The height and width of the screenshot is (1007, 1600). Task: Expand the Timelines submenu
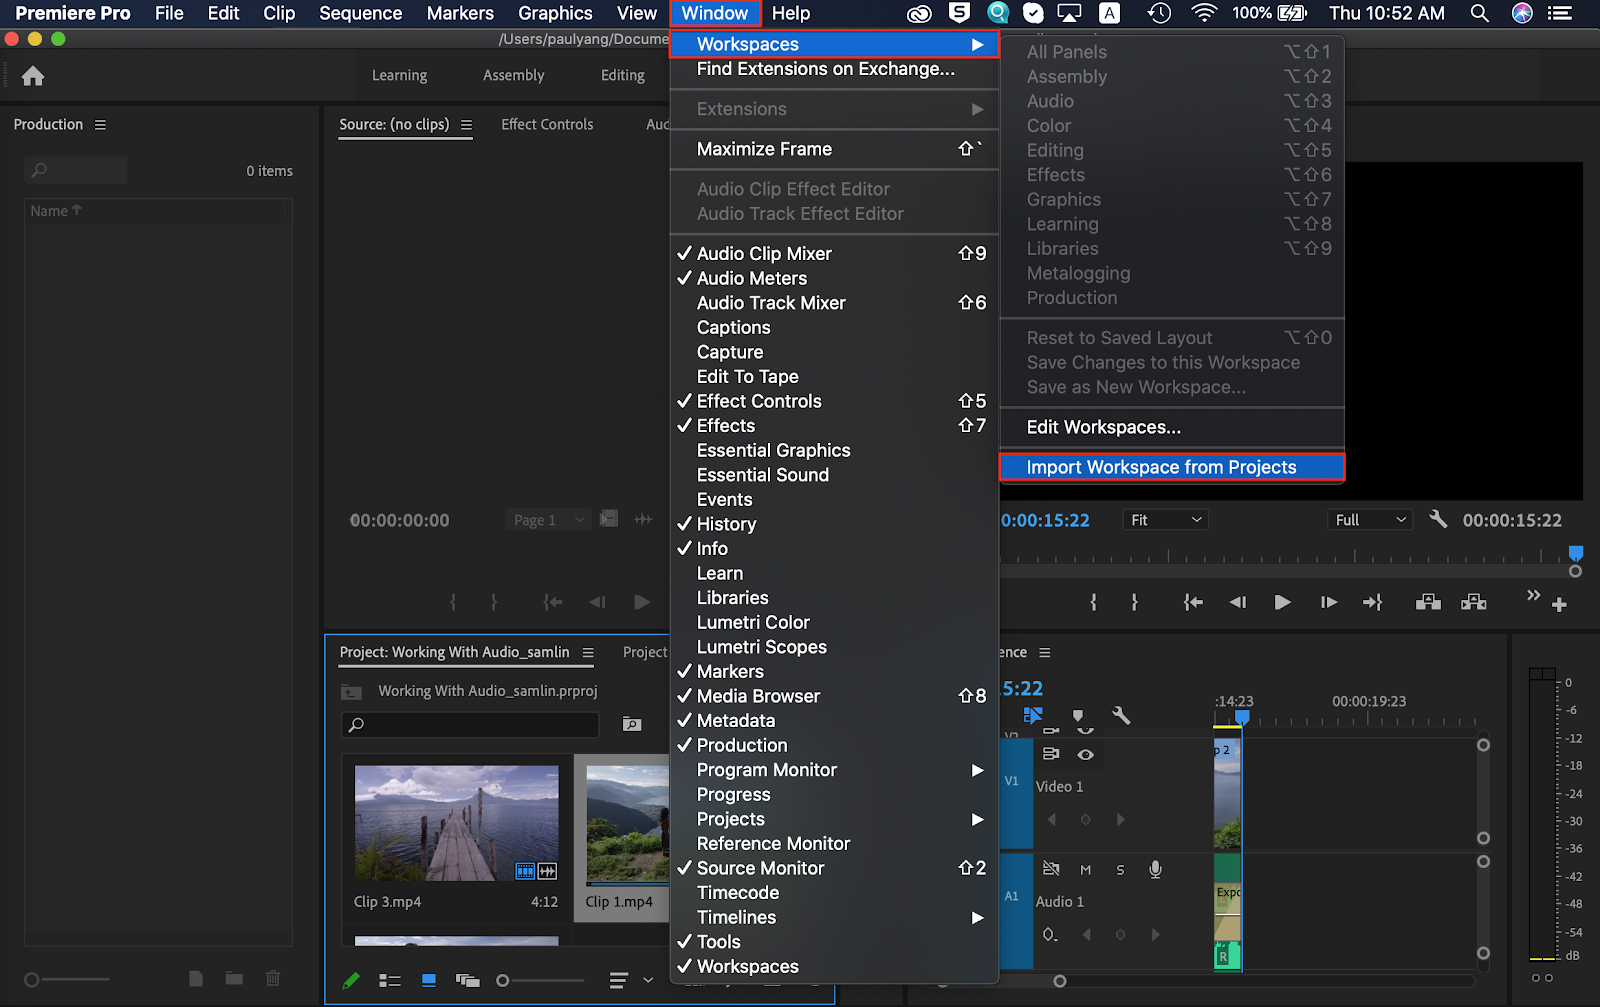pyautogui.click(x=834, y=917)
